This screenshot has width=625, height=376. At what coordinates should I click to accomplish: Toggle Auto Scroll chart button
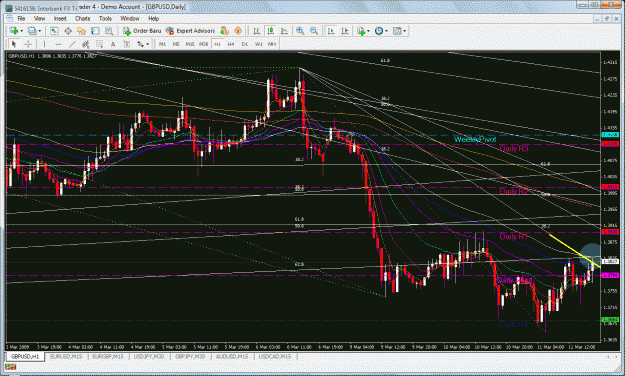[331, 31]
